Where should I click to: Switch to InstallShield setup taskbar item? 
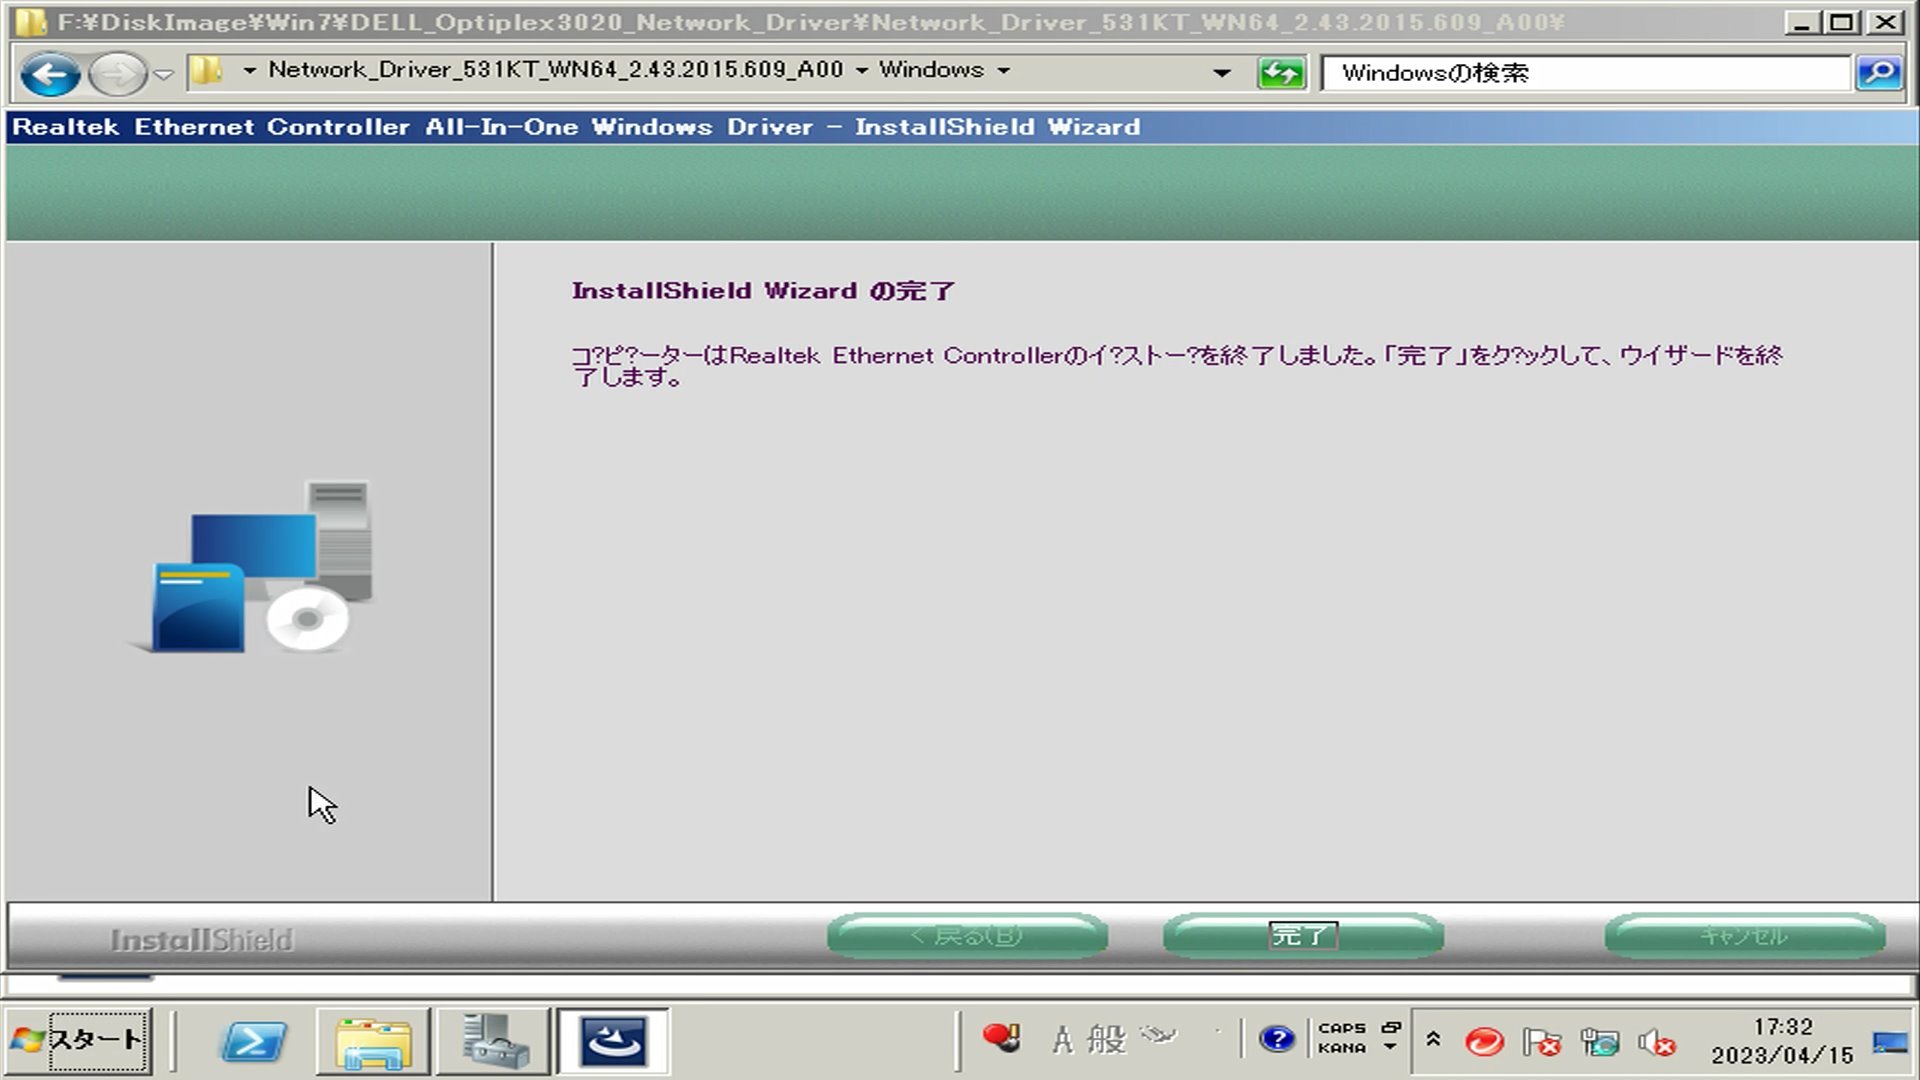pyautogui.click(x=613, y=1042)
